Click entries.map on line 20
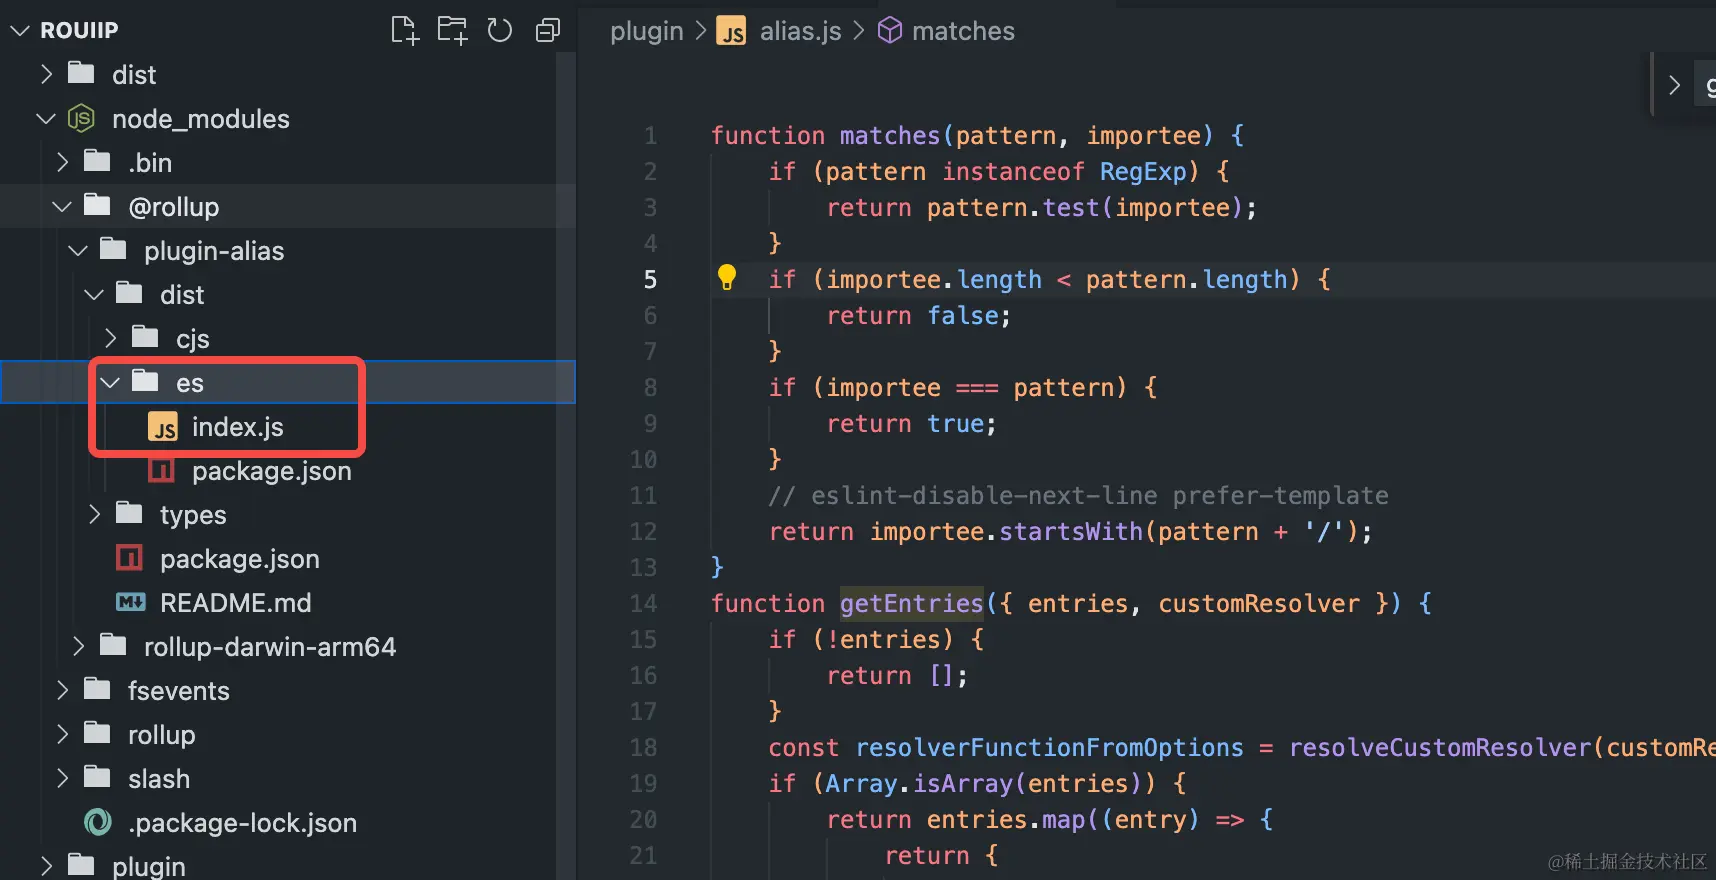 point(1005,819)
